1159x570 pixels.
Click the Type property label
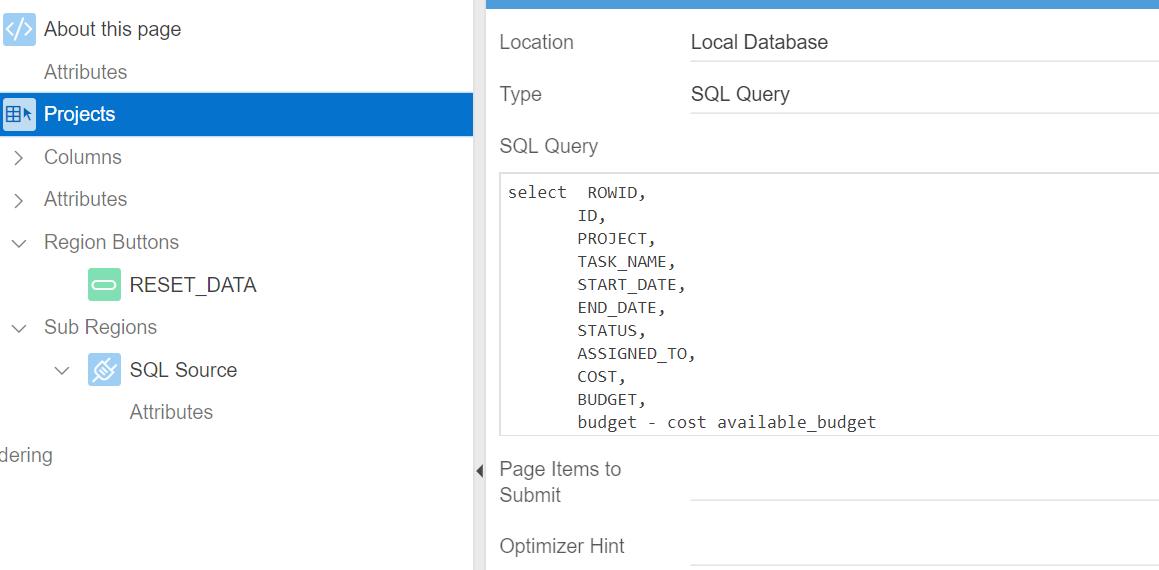tap(520, 95)
